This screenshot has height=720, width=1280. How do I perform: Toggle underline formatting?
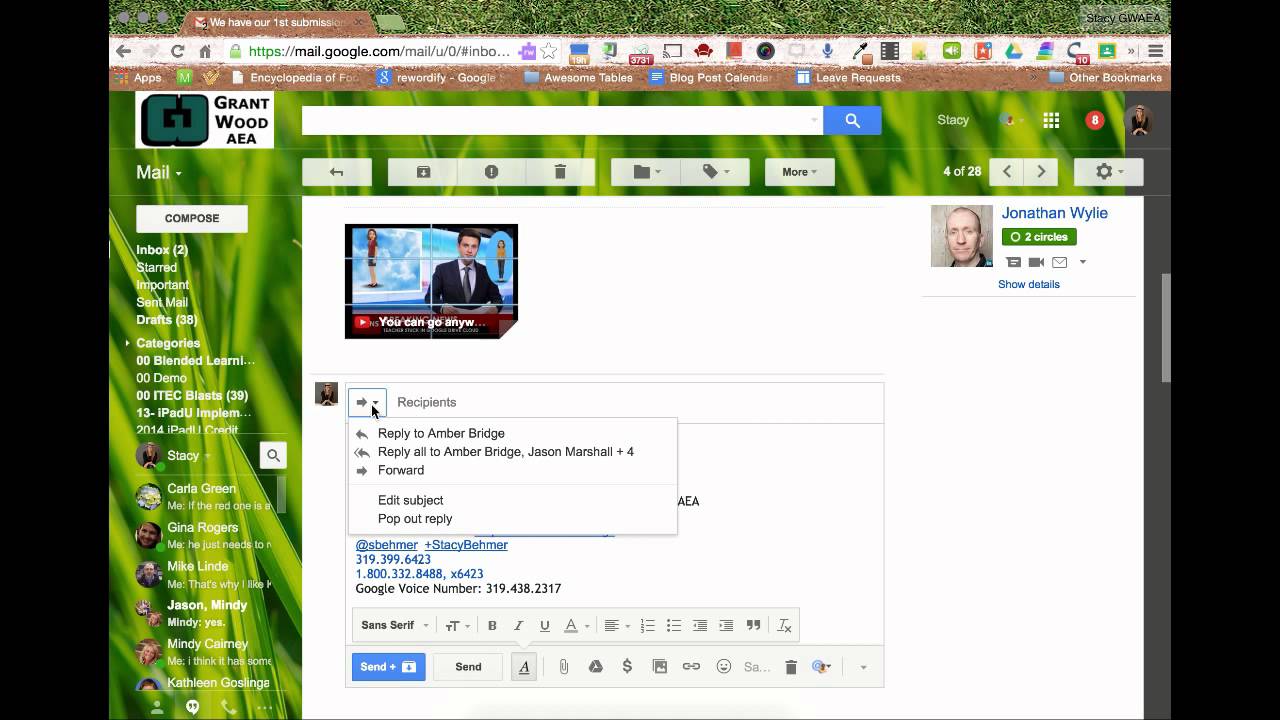point(545,626)
